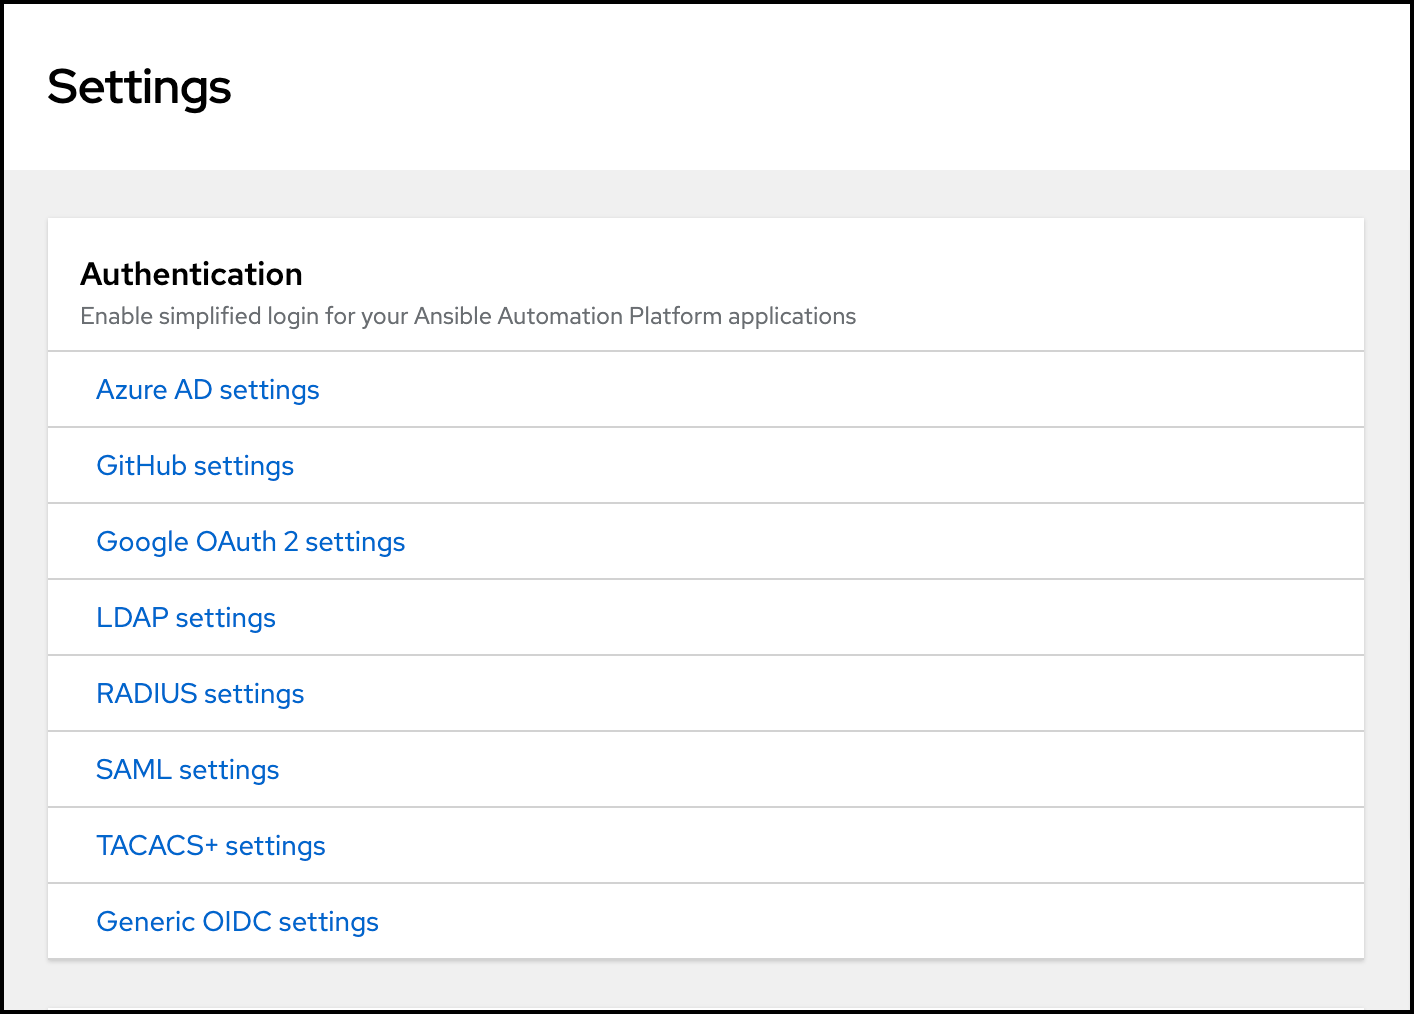Open LDAP settings page
Viewport: 1414px width, 1014px height.
coord(186,618)
